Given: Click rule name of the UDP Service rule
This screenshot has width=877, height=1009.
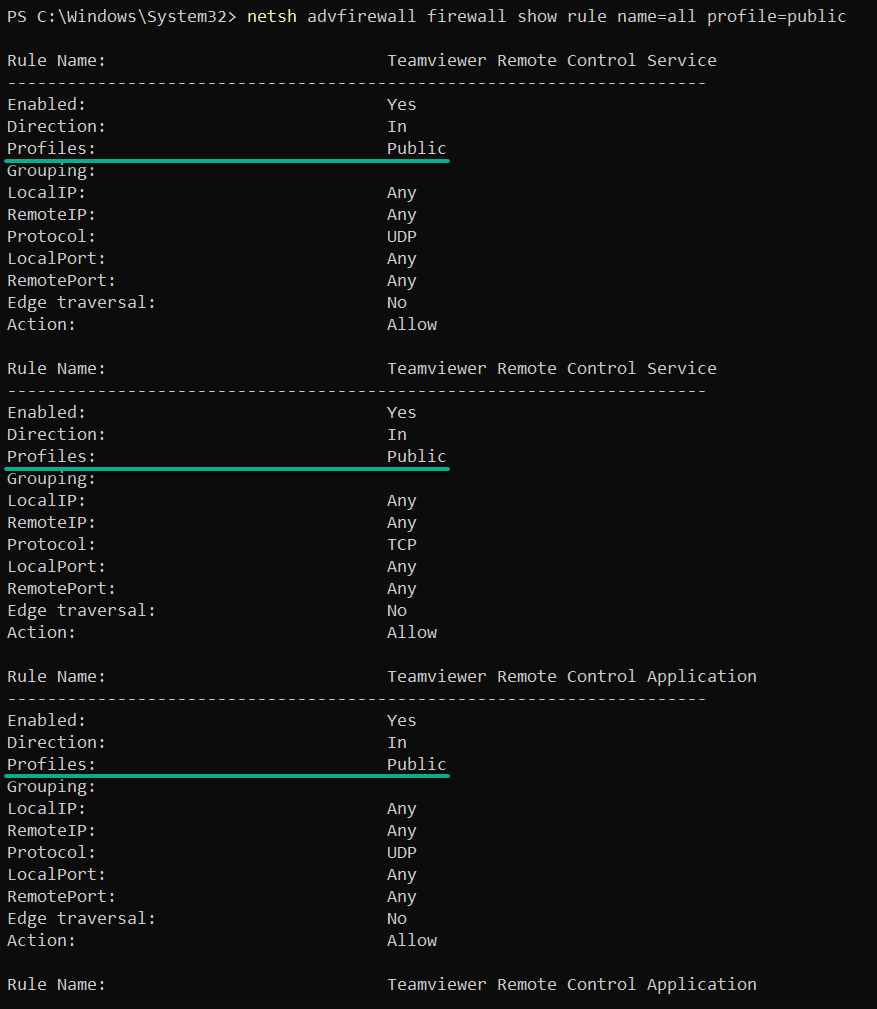Looking at the screenshot, I should click(551, 60).
